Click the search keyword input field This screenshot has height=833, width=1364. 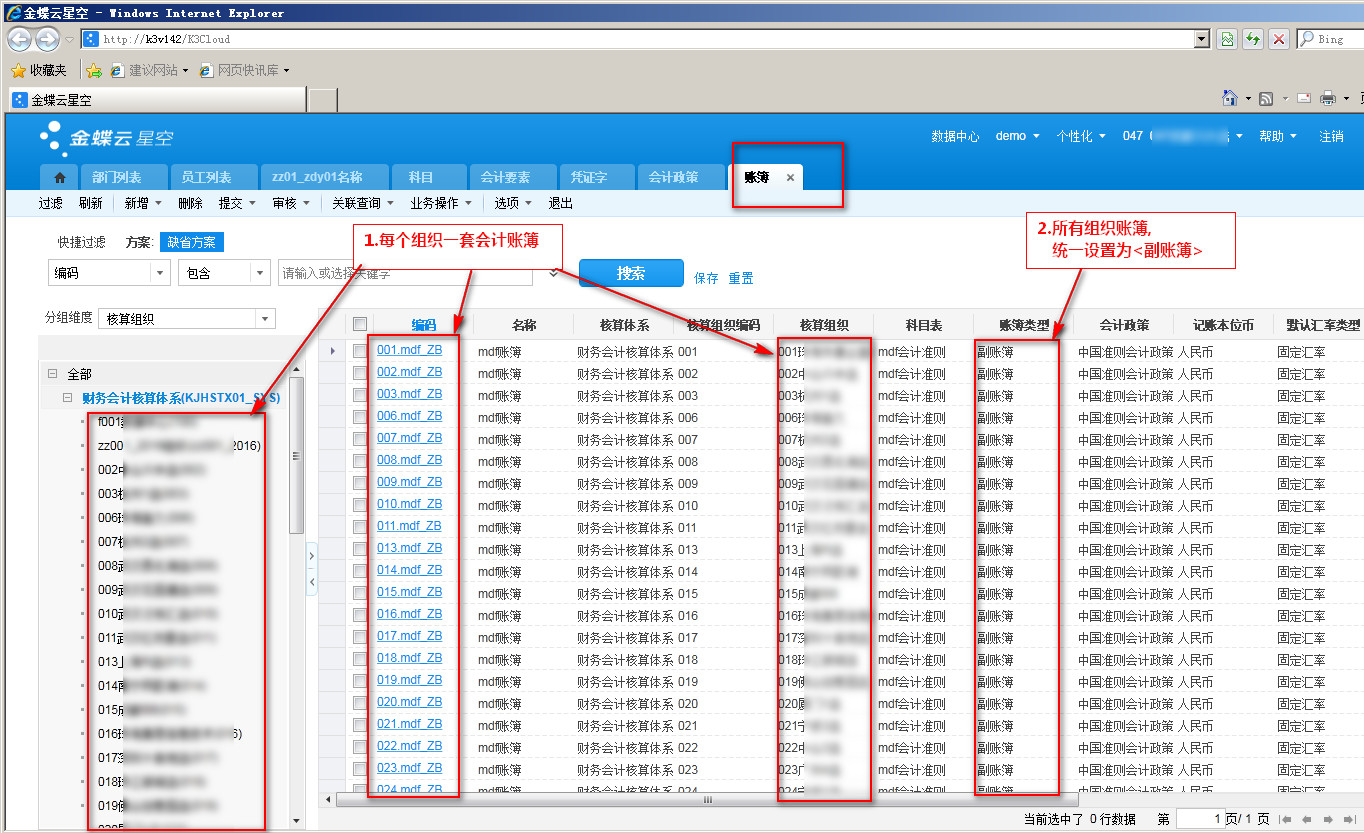coord(410,273)
